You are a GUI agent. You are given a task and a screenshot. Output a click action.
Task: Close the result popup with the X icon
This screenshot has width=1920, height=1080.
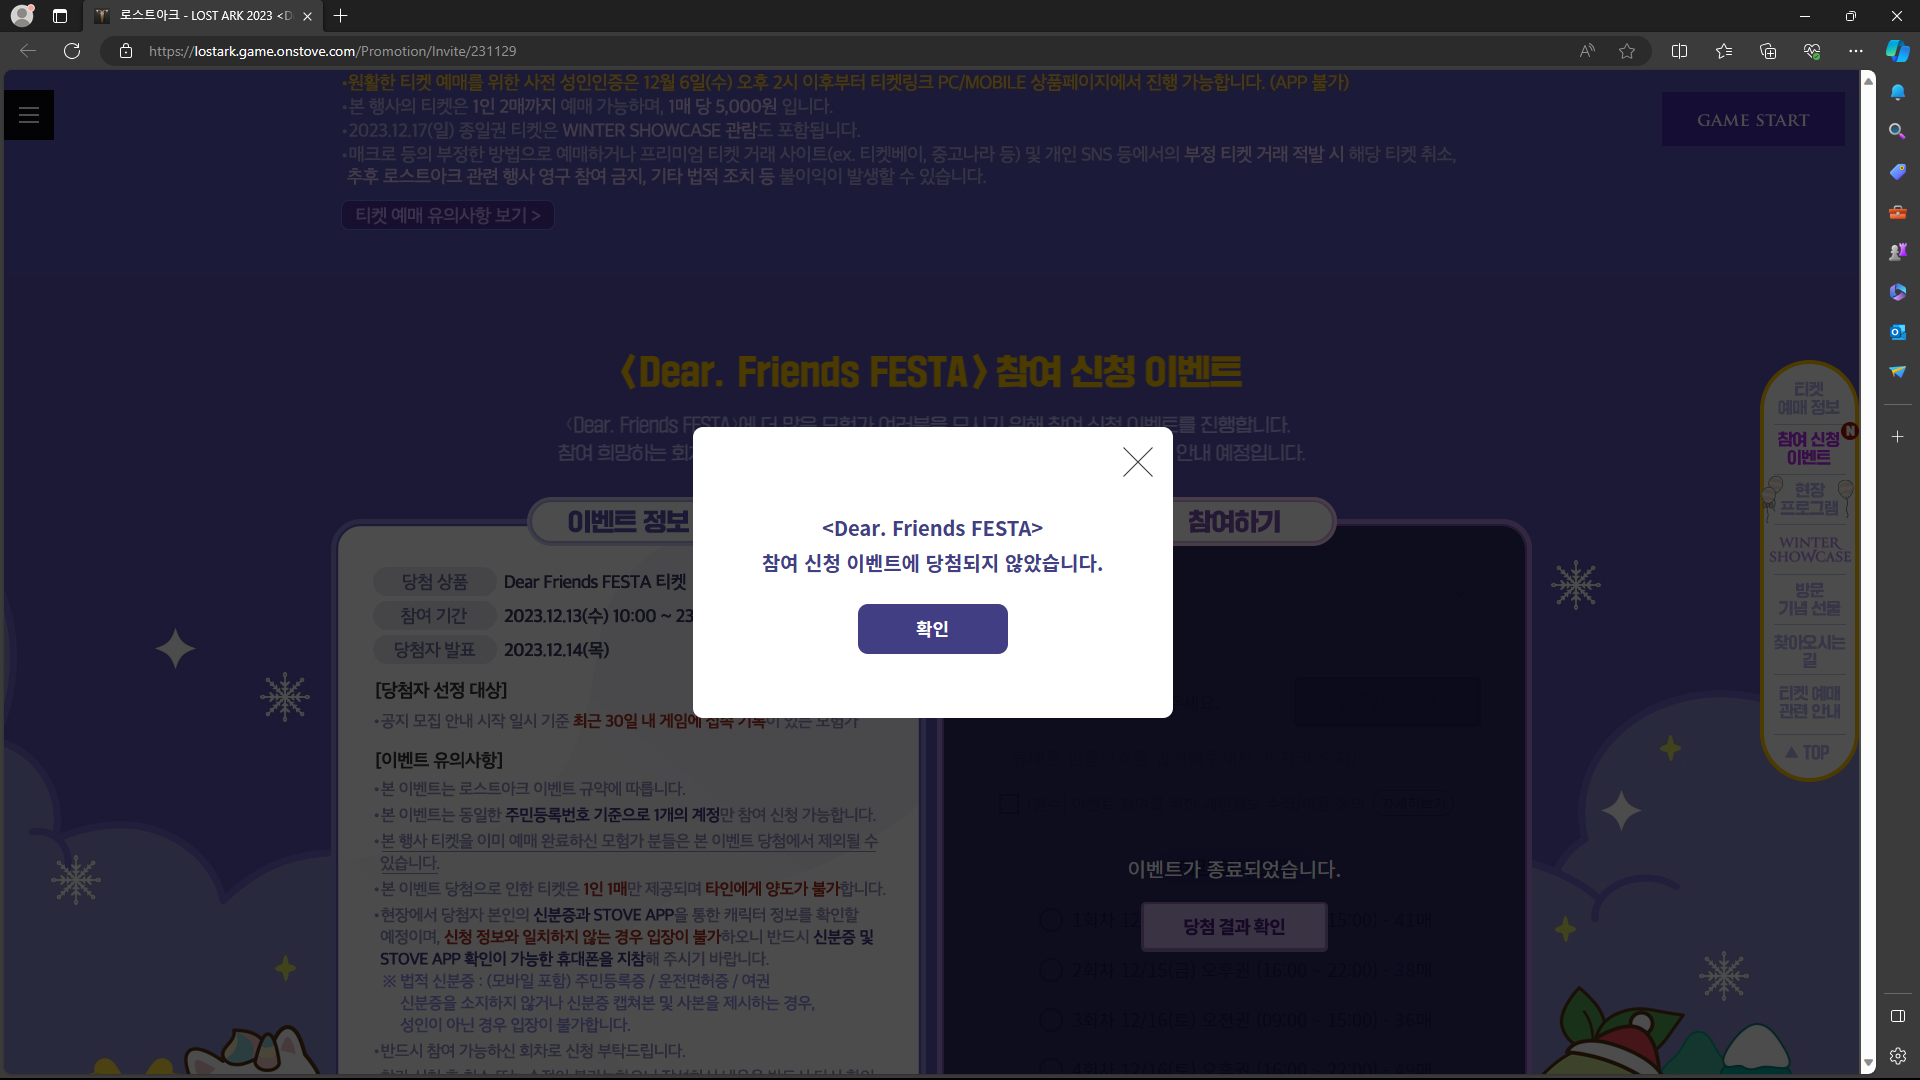1137,462
